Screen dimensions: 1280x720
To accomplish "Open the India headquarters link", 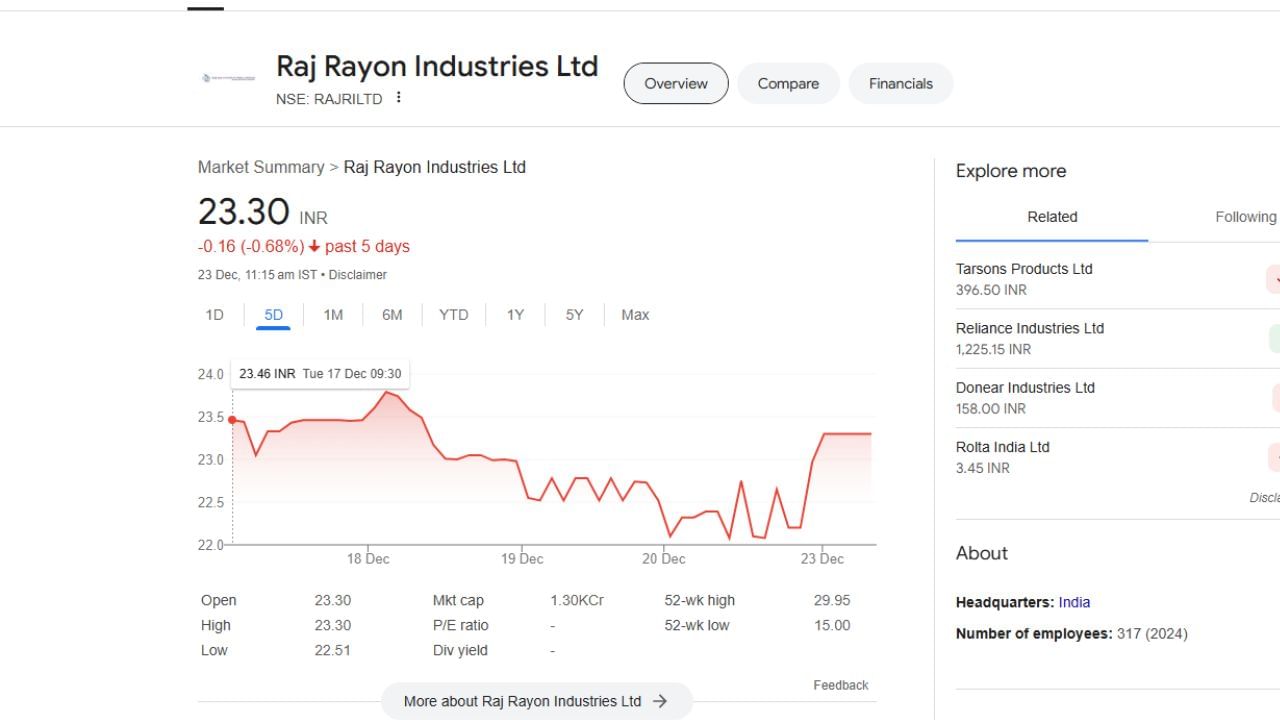I will 1074,602.
